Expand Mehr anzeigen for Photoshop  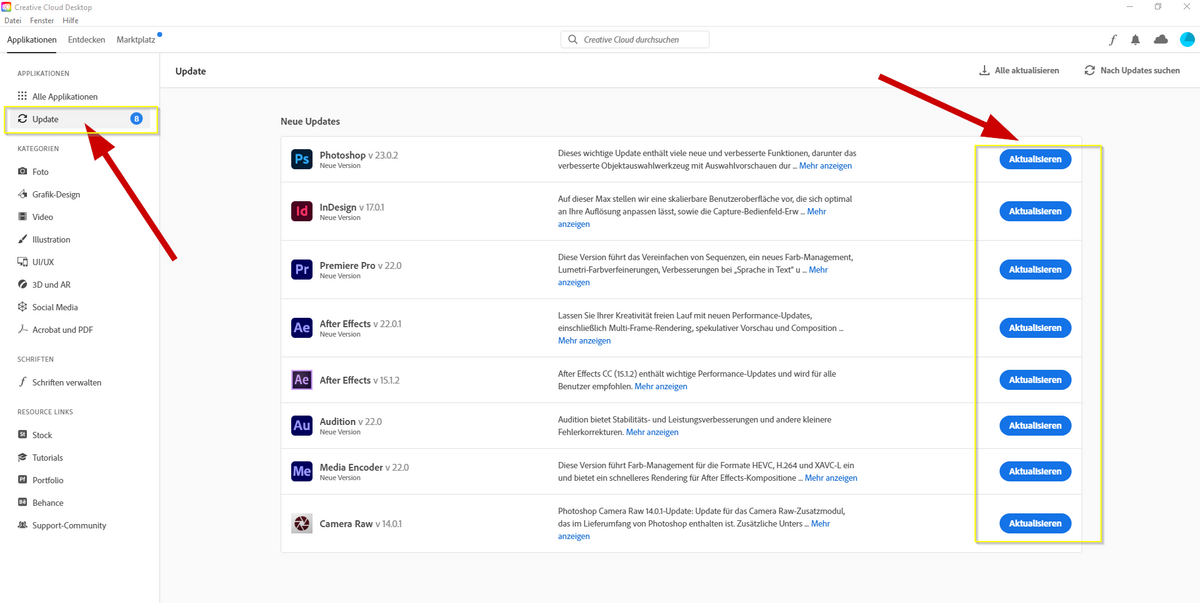pyautogui.click(x=826, y=166)
